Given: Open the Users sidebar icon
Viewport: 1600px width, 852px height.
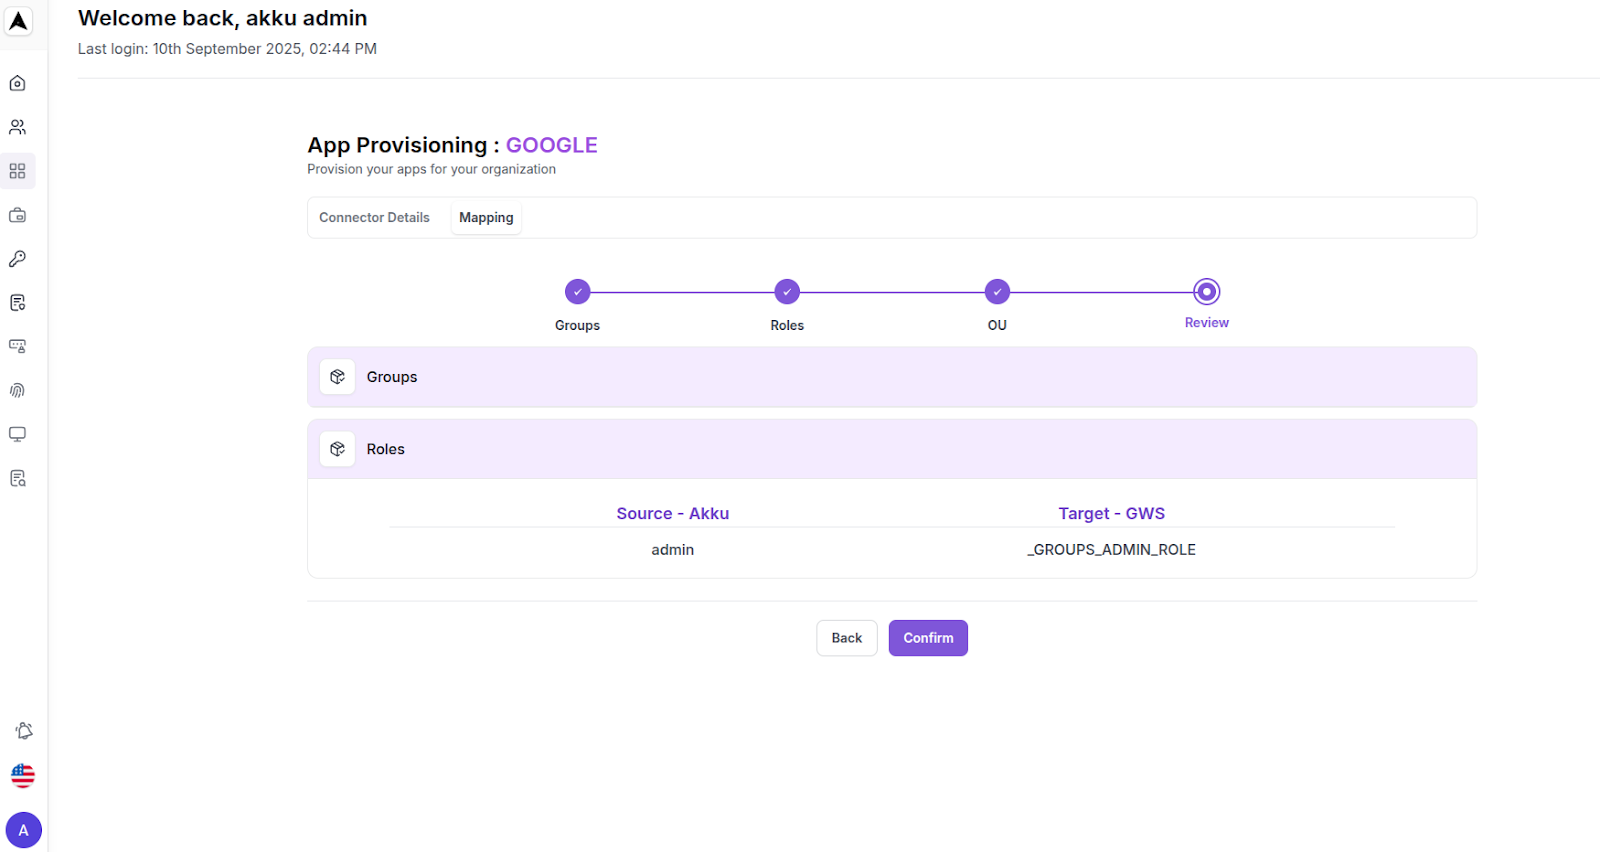Looking at the screenshot, I should [18, 127].
